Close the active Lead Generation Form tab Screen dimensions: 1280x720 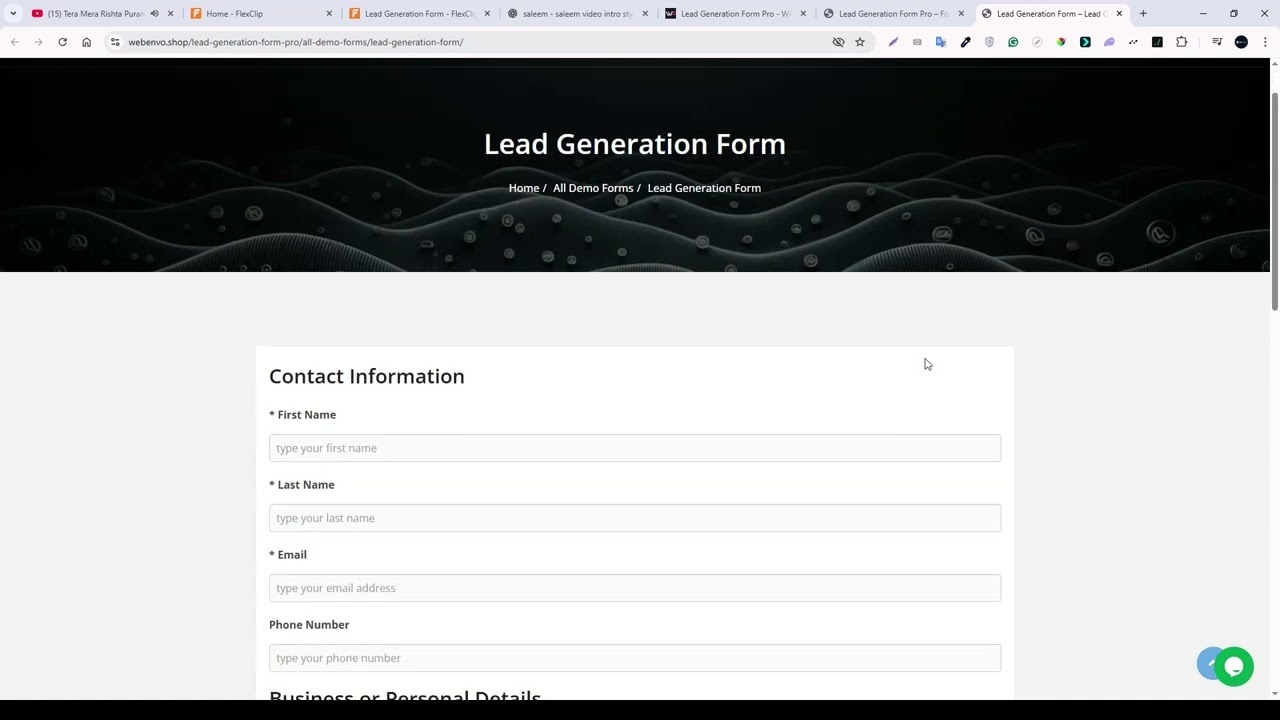(1119, 14)
